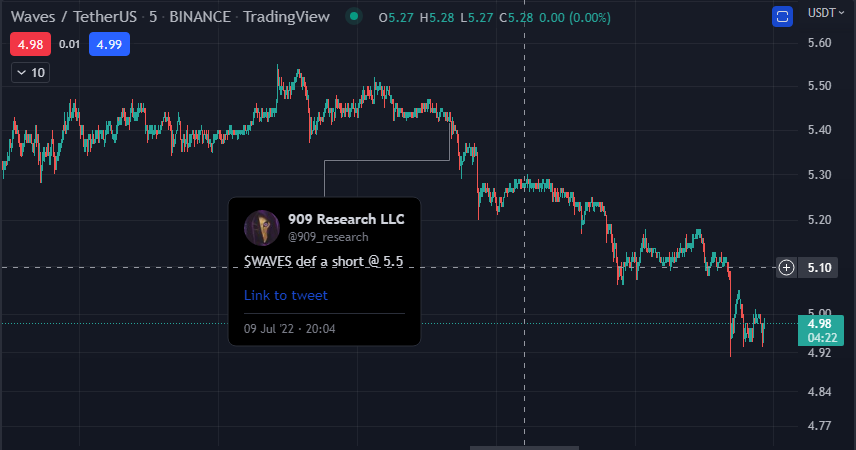Click the 5.10 crosshair price label
This screenshot has height=450, width=856.
[x=818, y=268]
